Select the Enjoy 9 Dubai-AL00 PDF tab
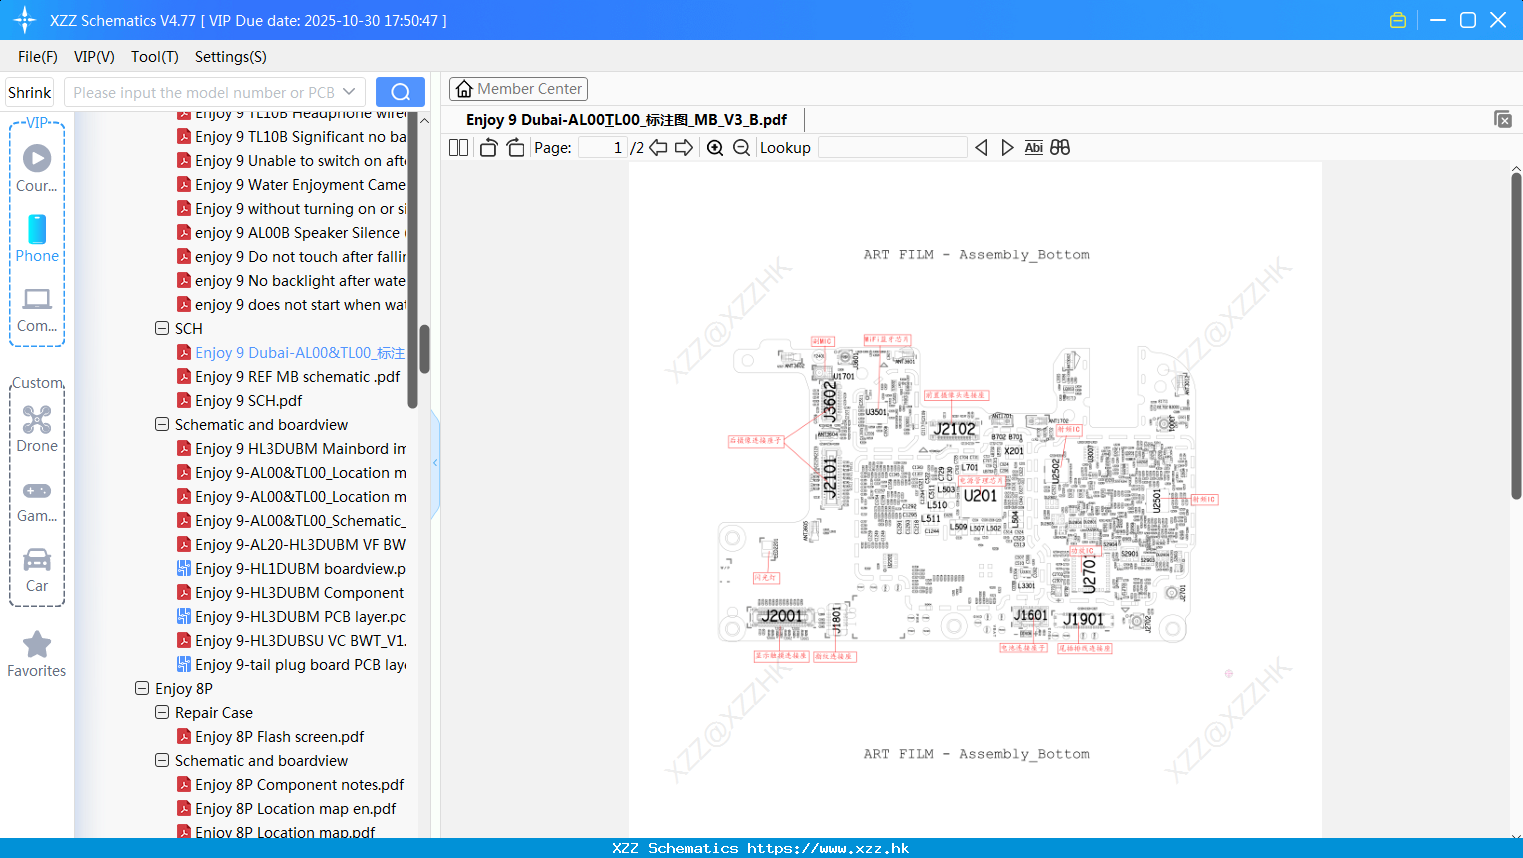Viewport: 1523px width, 858px height. pyautogui.click(x=626, y=120)
